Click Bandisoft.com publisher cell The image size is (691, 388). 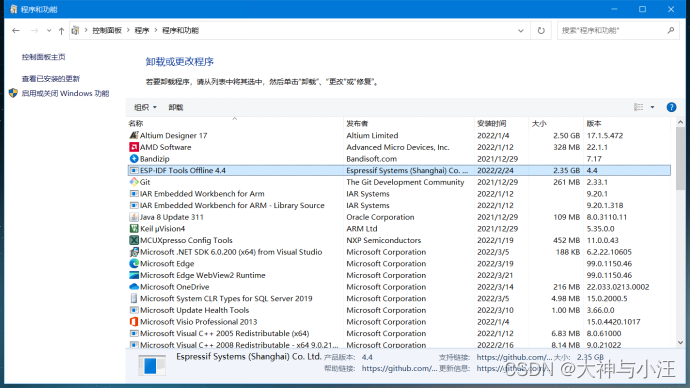[372, 159]
